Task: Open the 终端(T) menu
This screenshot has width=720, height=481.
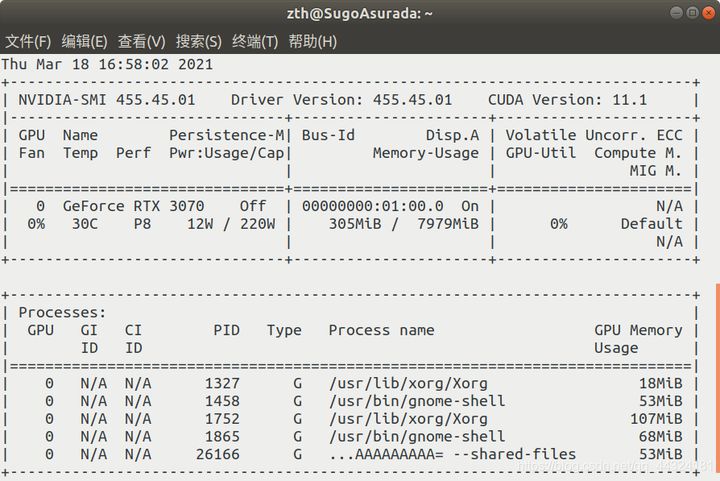Action: 255,41
